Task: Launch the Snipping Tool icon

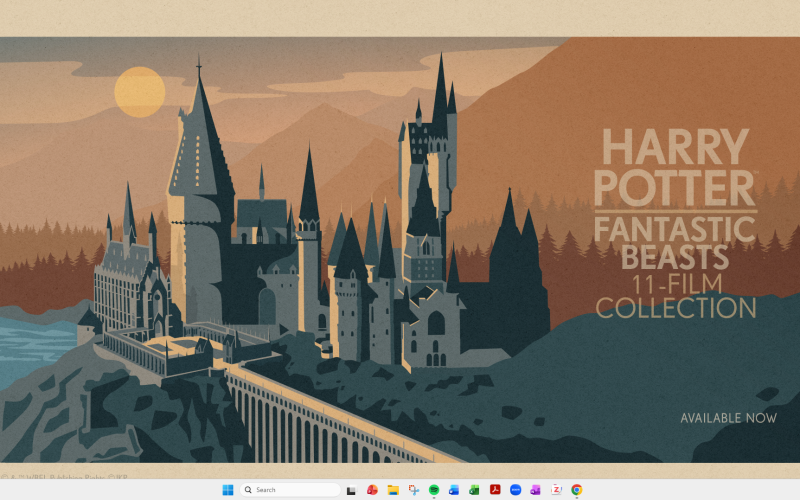Action: click(x=414, y=490)
